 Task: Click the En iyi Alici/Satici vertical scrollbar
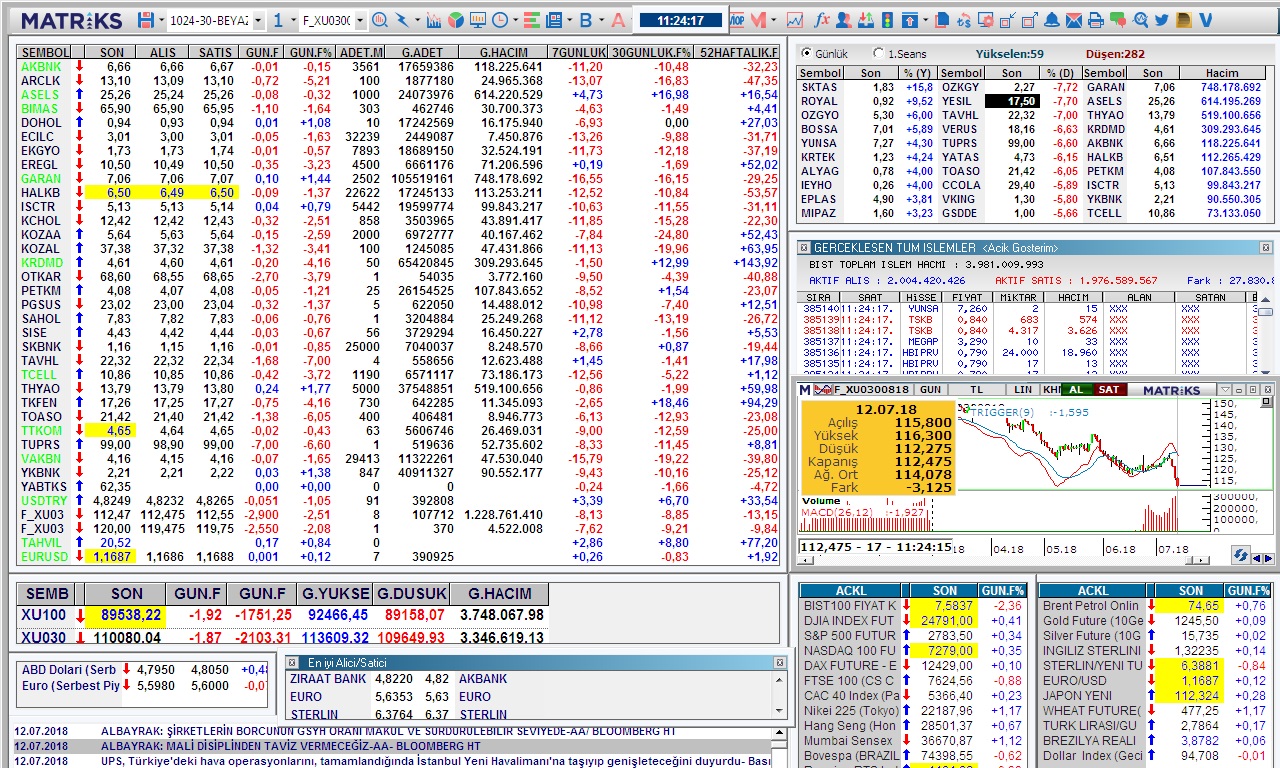[781, 694]
